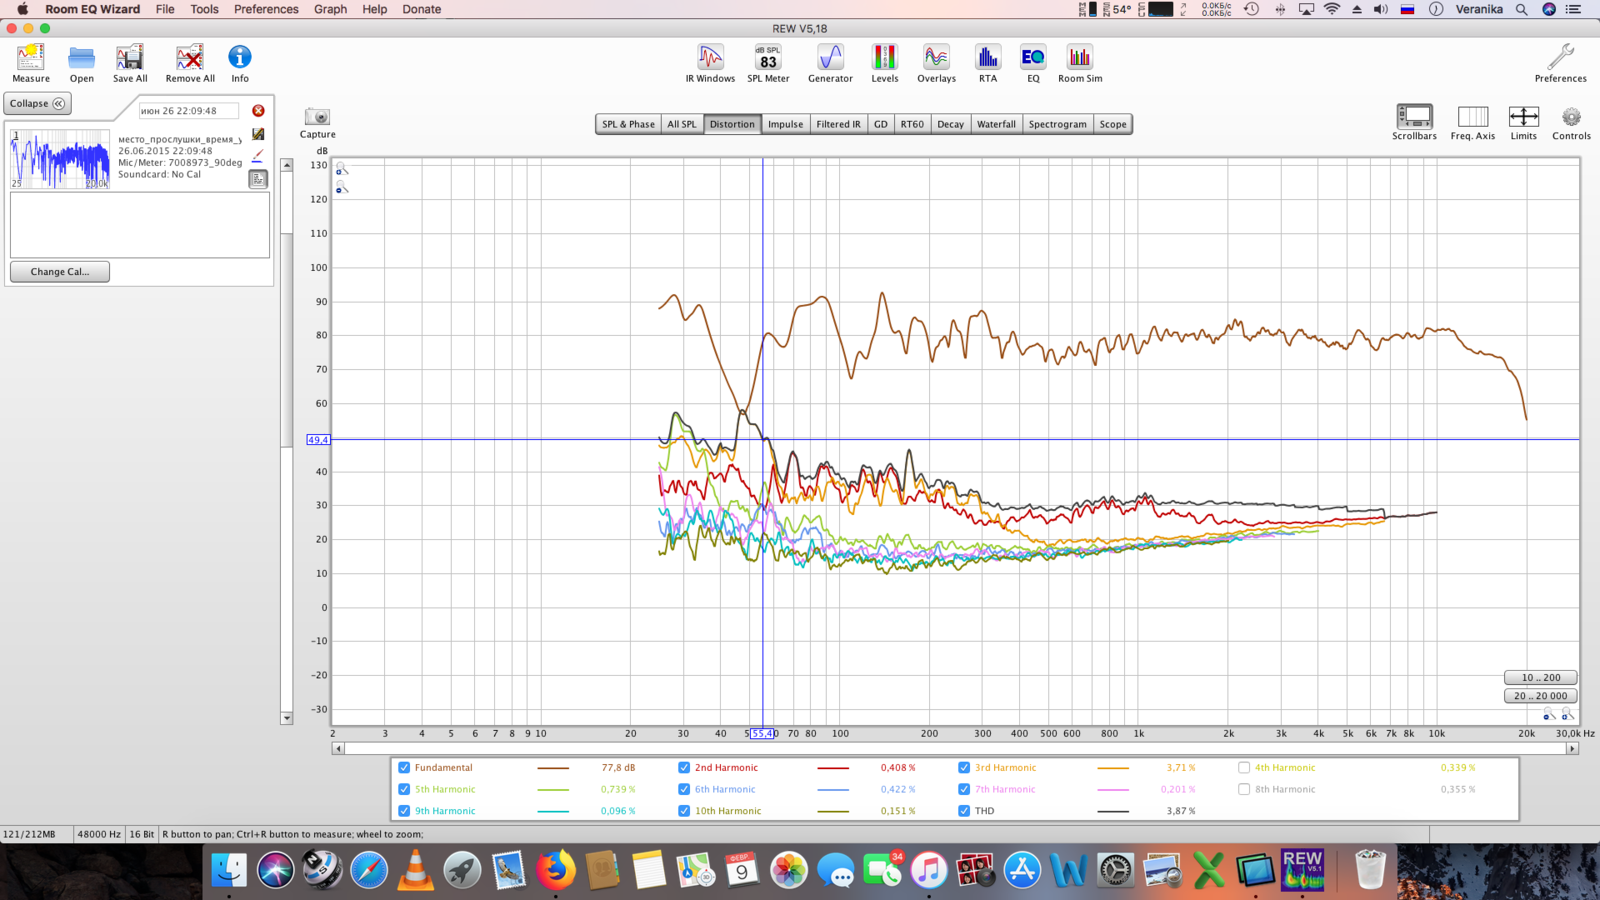Uncheck the 6th Harmonic checkbox

pyautogui.click(x=684, y=789)
